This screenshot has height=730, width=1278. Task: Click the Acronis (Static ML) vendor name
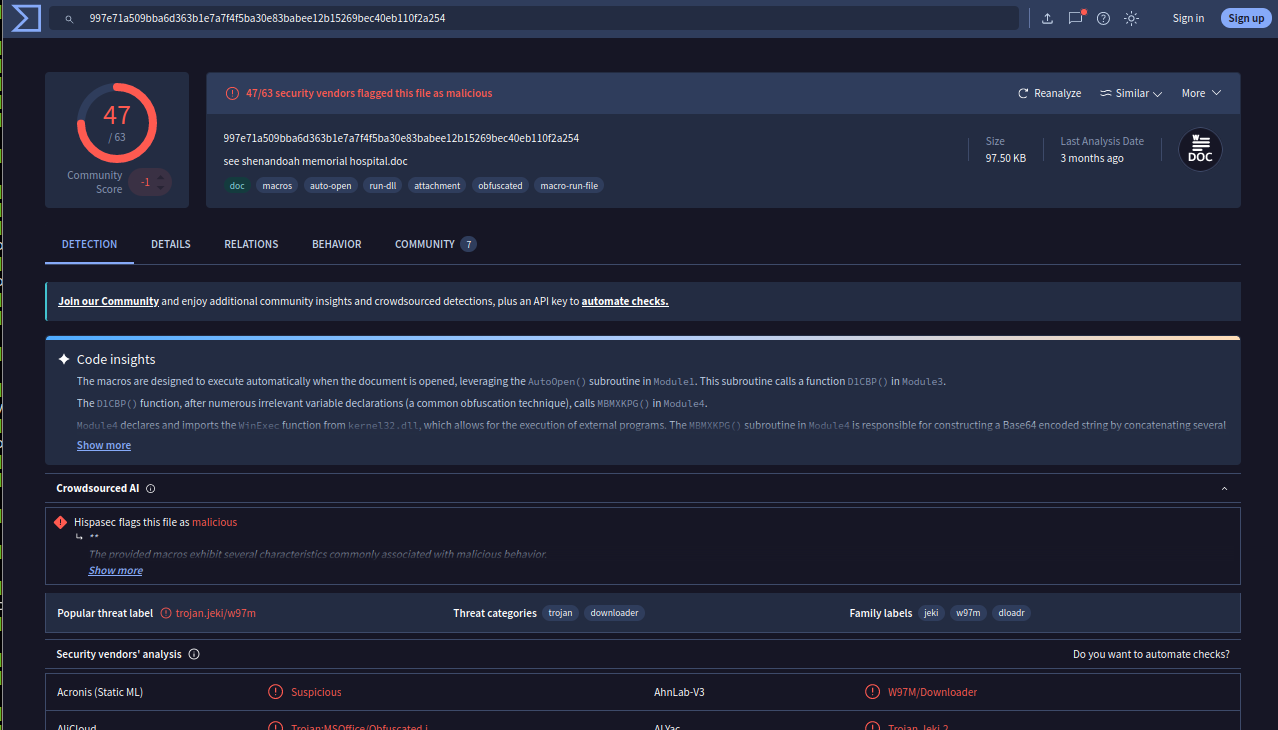pos(100,692)
